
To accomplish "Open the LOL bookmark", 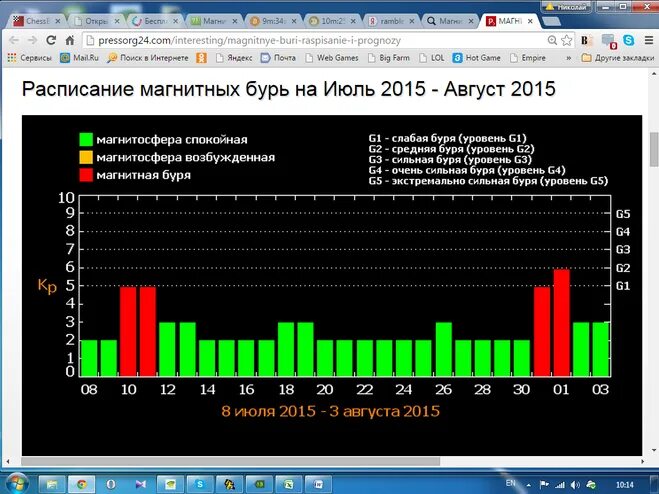I will pyautogui.click(x=432, y=58).
